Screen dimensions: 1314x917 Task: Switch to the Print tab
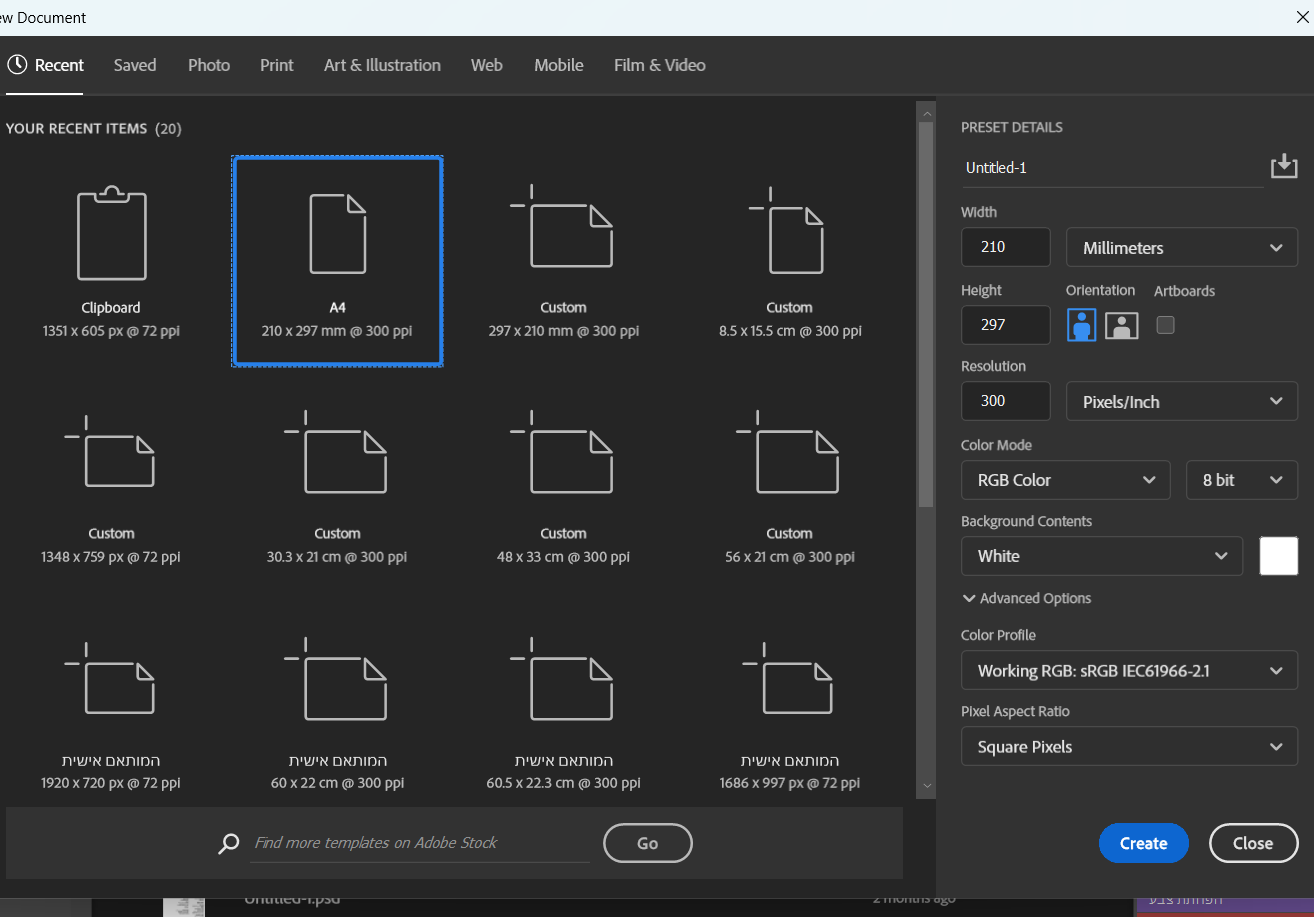coord(277,65)
